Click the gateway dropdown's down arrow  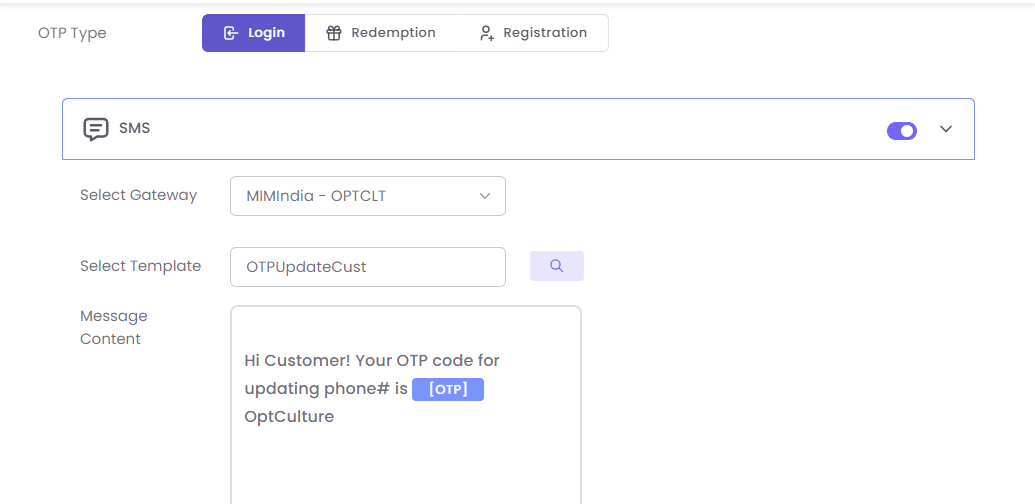(485, 196)
